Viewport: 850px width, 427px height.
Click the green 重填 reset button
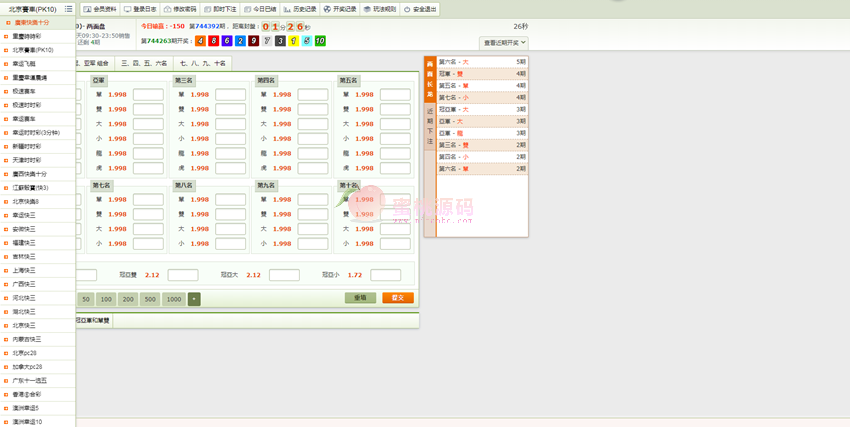pos(360,298)
